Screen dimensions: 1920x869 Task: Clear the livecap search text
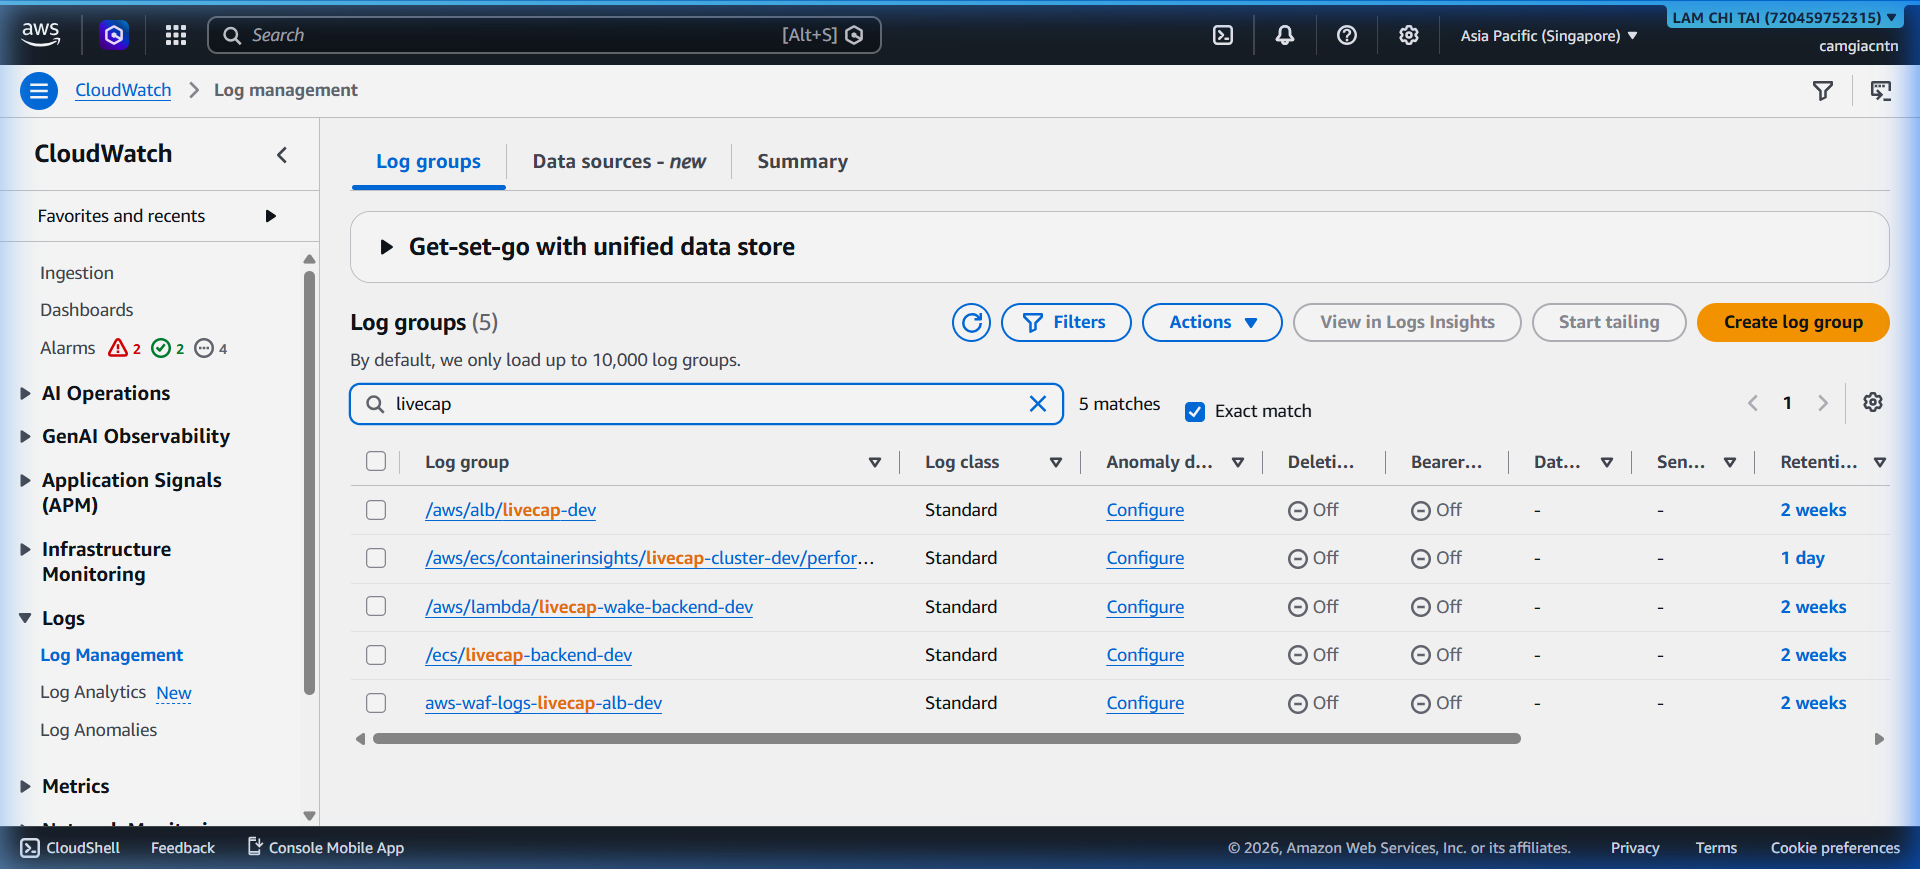[x=1038, y=404]
